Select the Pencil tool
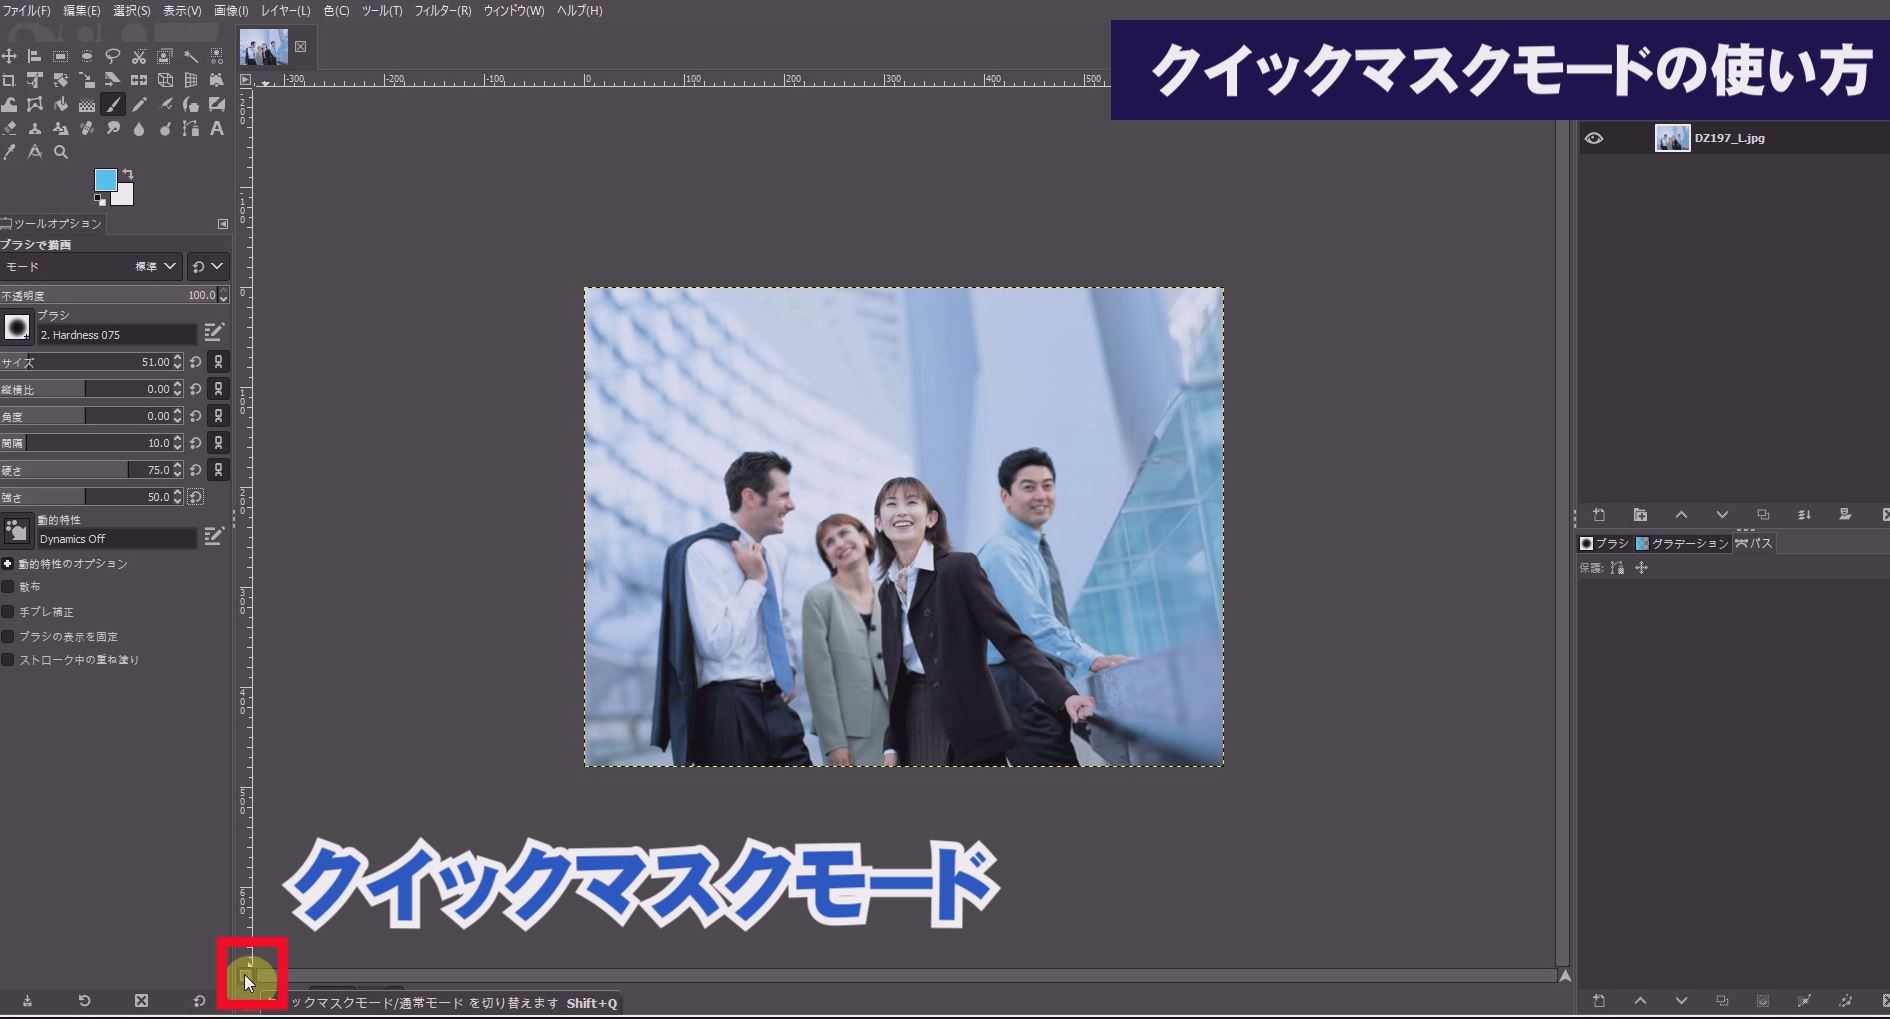The width and height of the screenshot is (1890, 1019). coord(139,103)
